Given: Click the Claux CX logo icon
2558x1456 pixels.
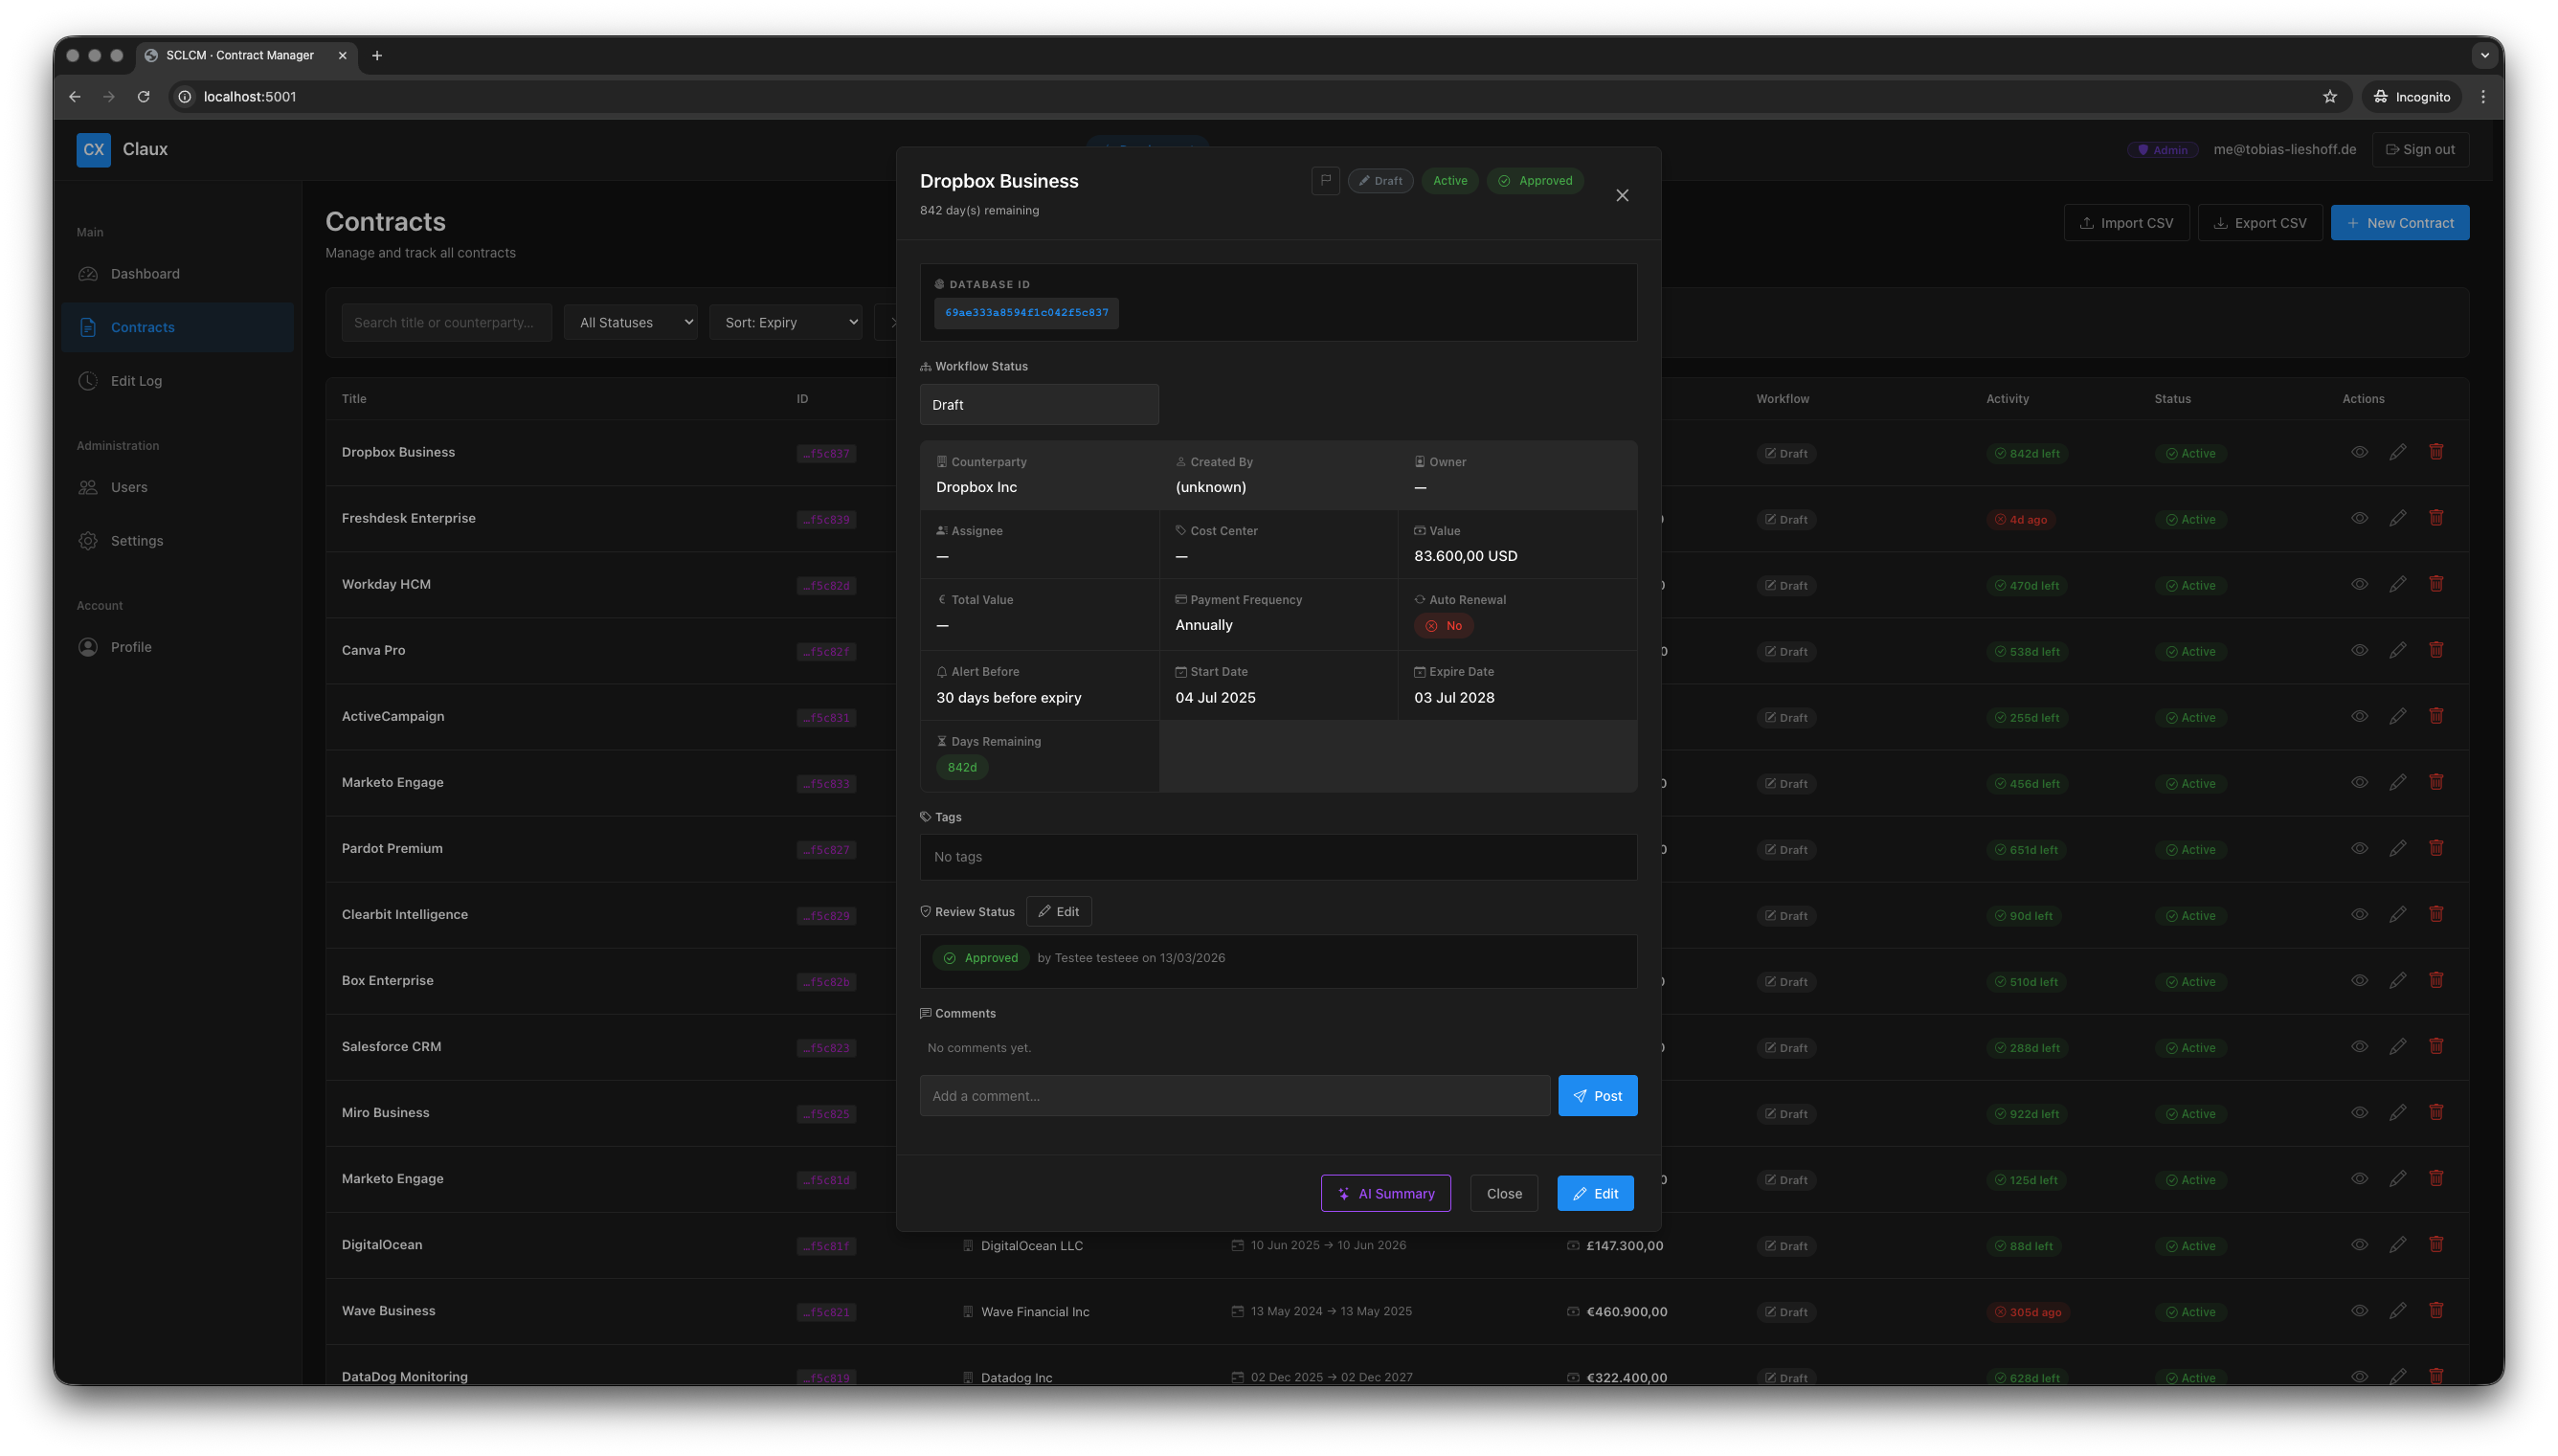Looking at the screenshot, I should coord(93,149).
